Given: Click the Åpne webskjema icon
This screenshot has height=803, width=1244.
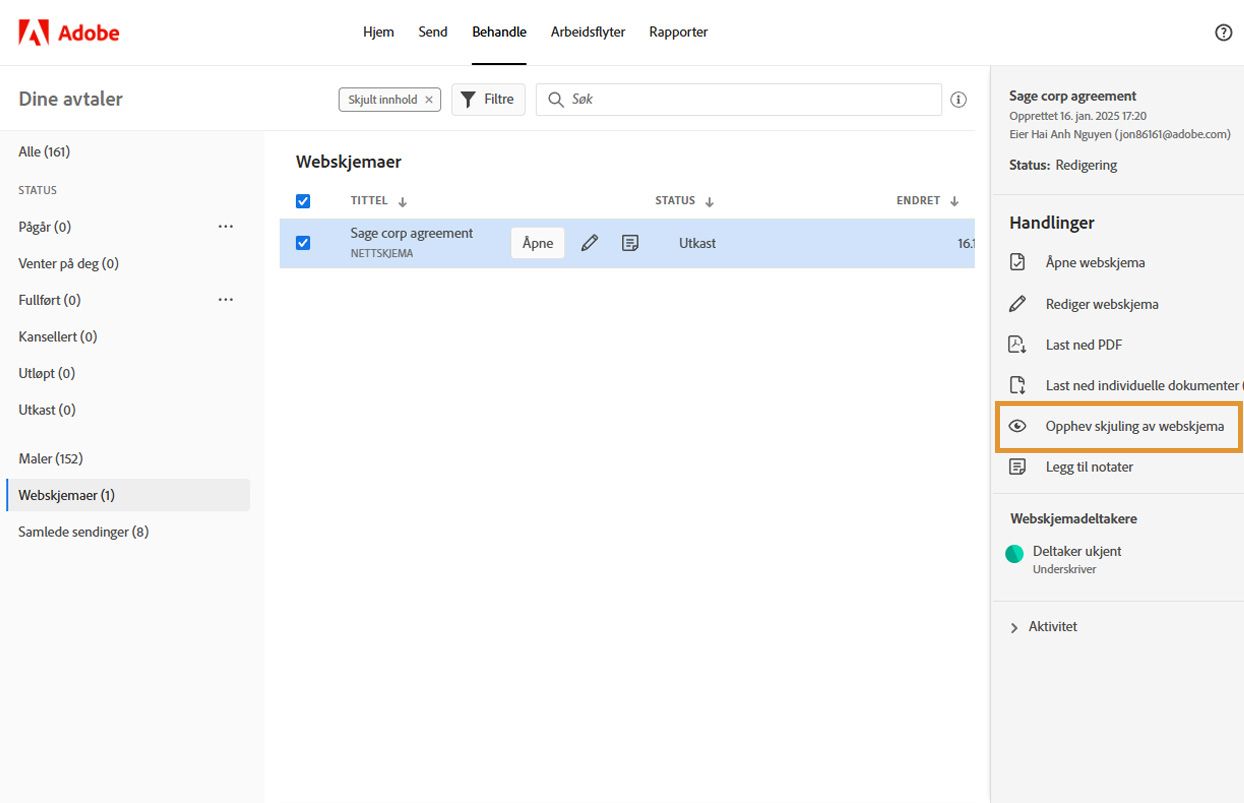Looking at the screenshot, I should pos(1017,262).
